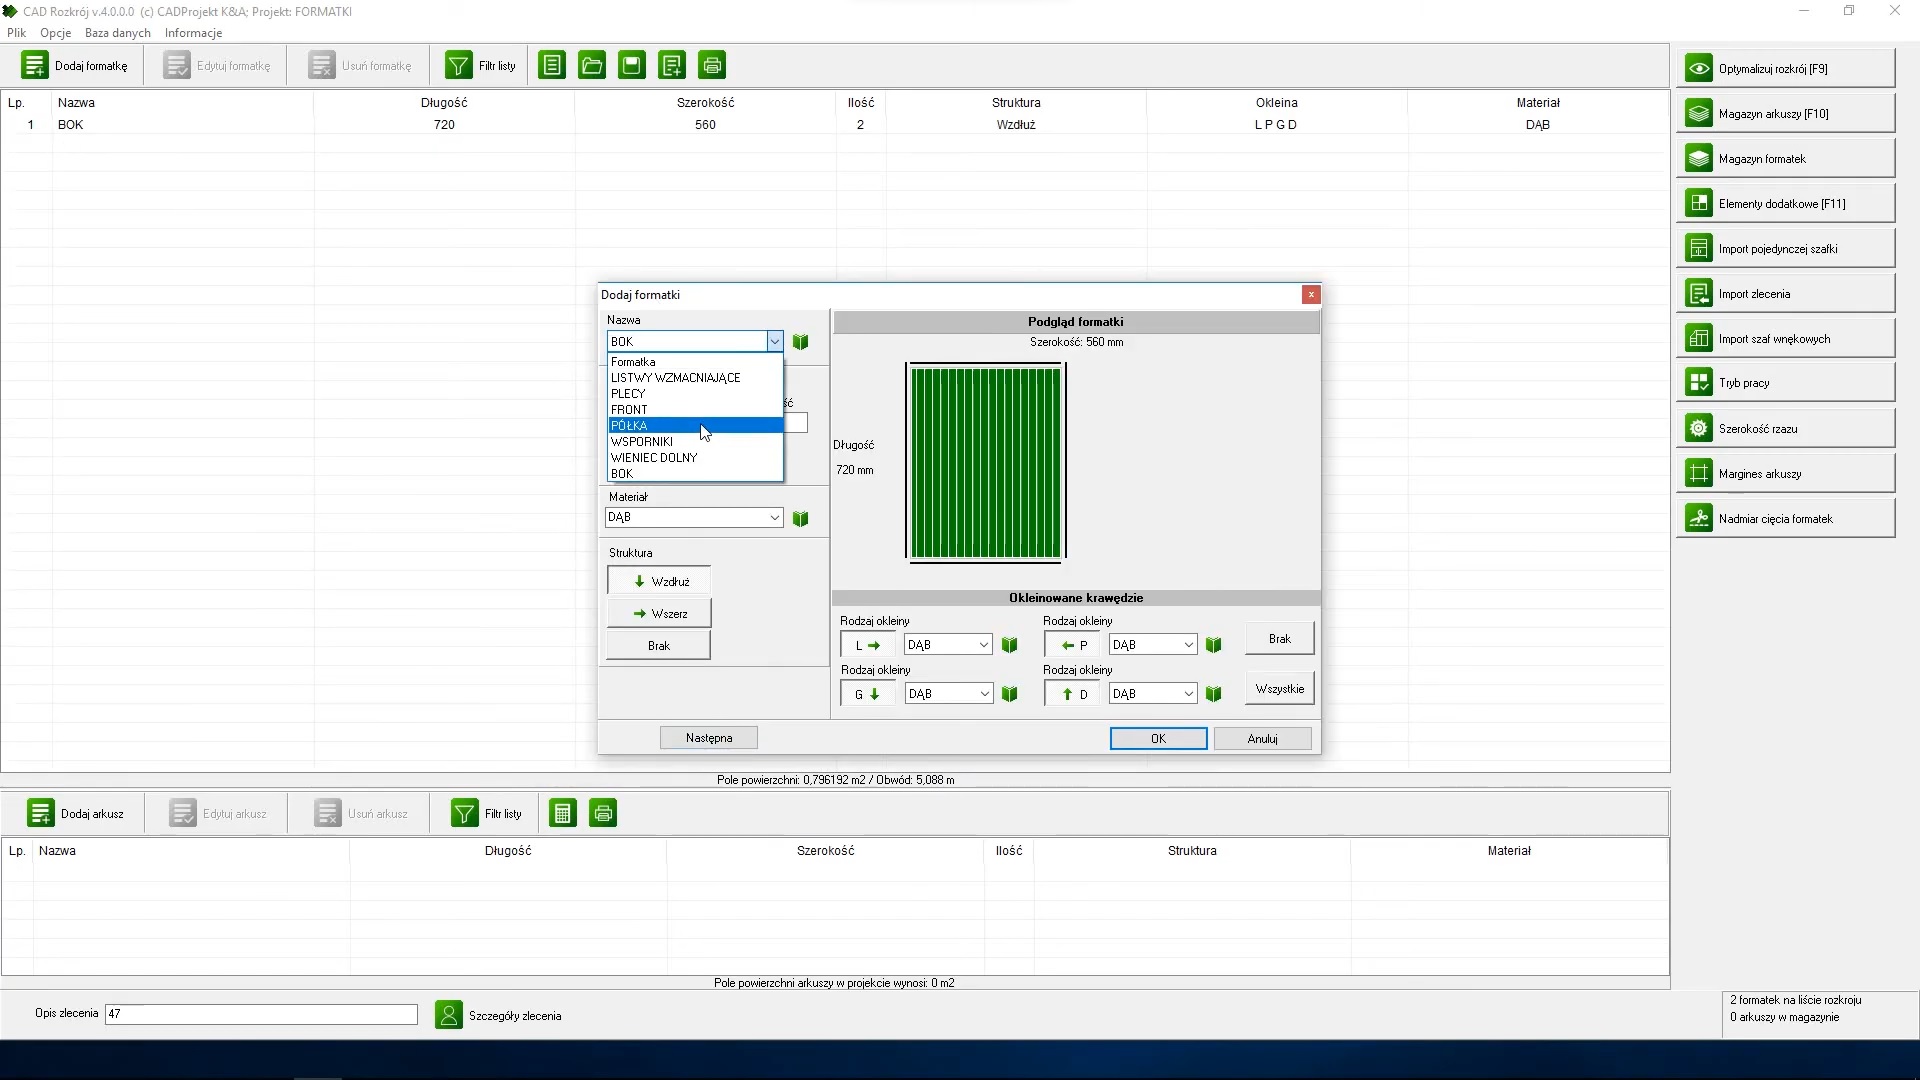
Task: Open the bottom G edge banding type dropdown
Action: 984,694
